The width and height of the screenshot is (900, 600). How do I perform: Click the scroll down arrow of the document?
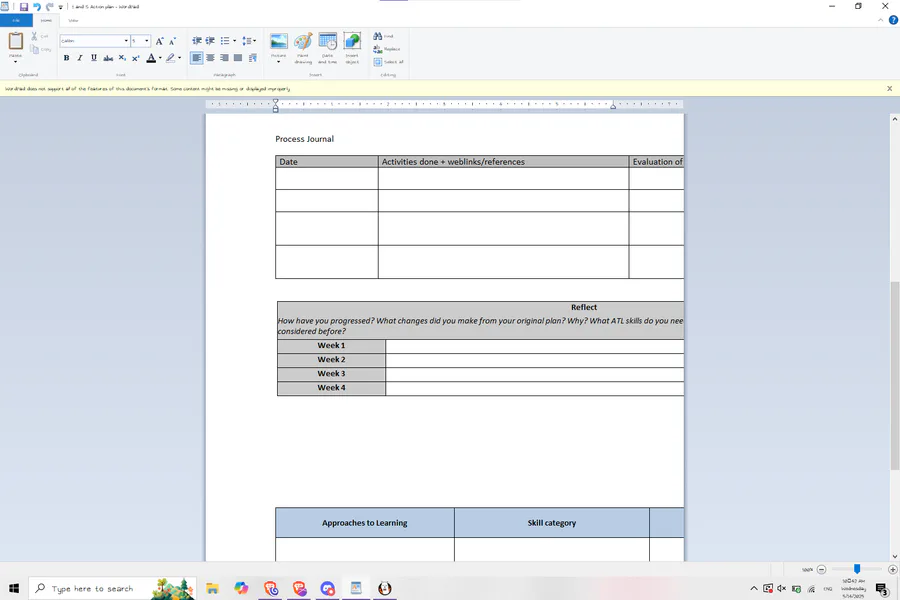click(894, 556)
